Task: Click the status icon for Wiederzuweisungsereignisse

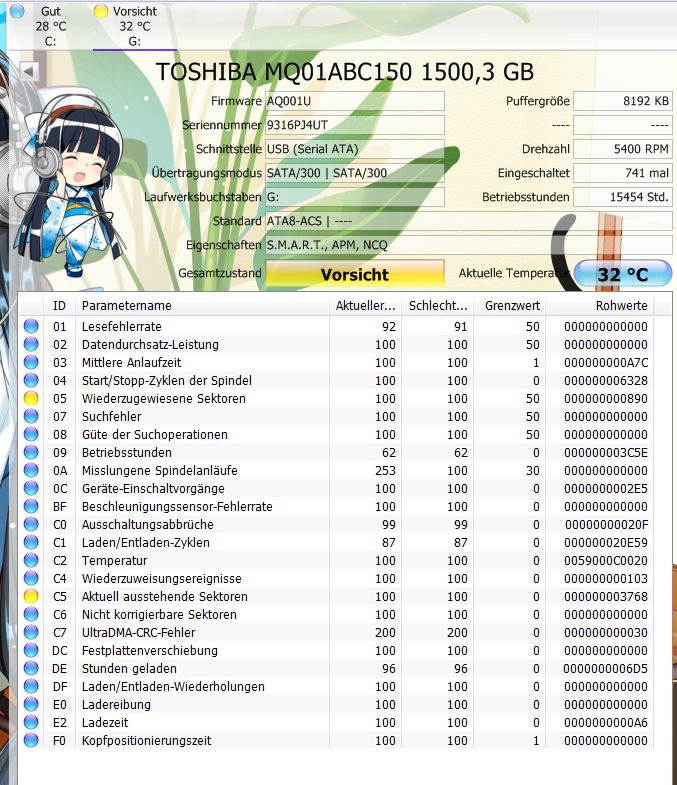Action: [31, 579]
